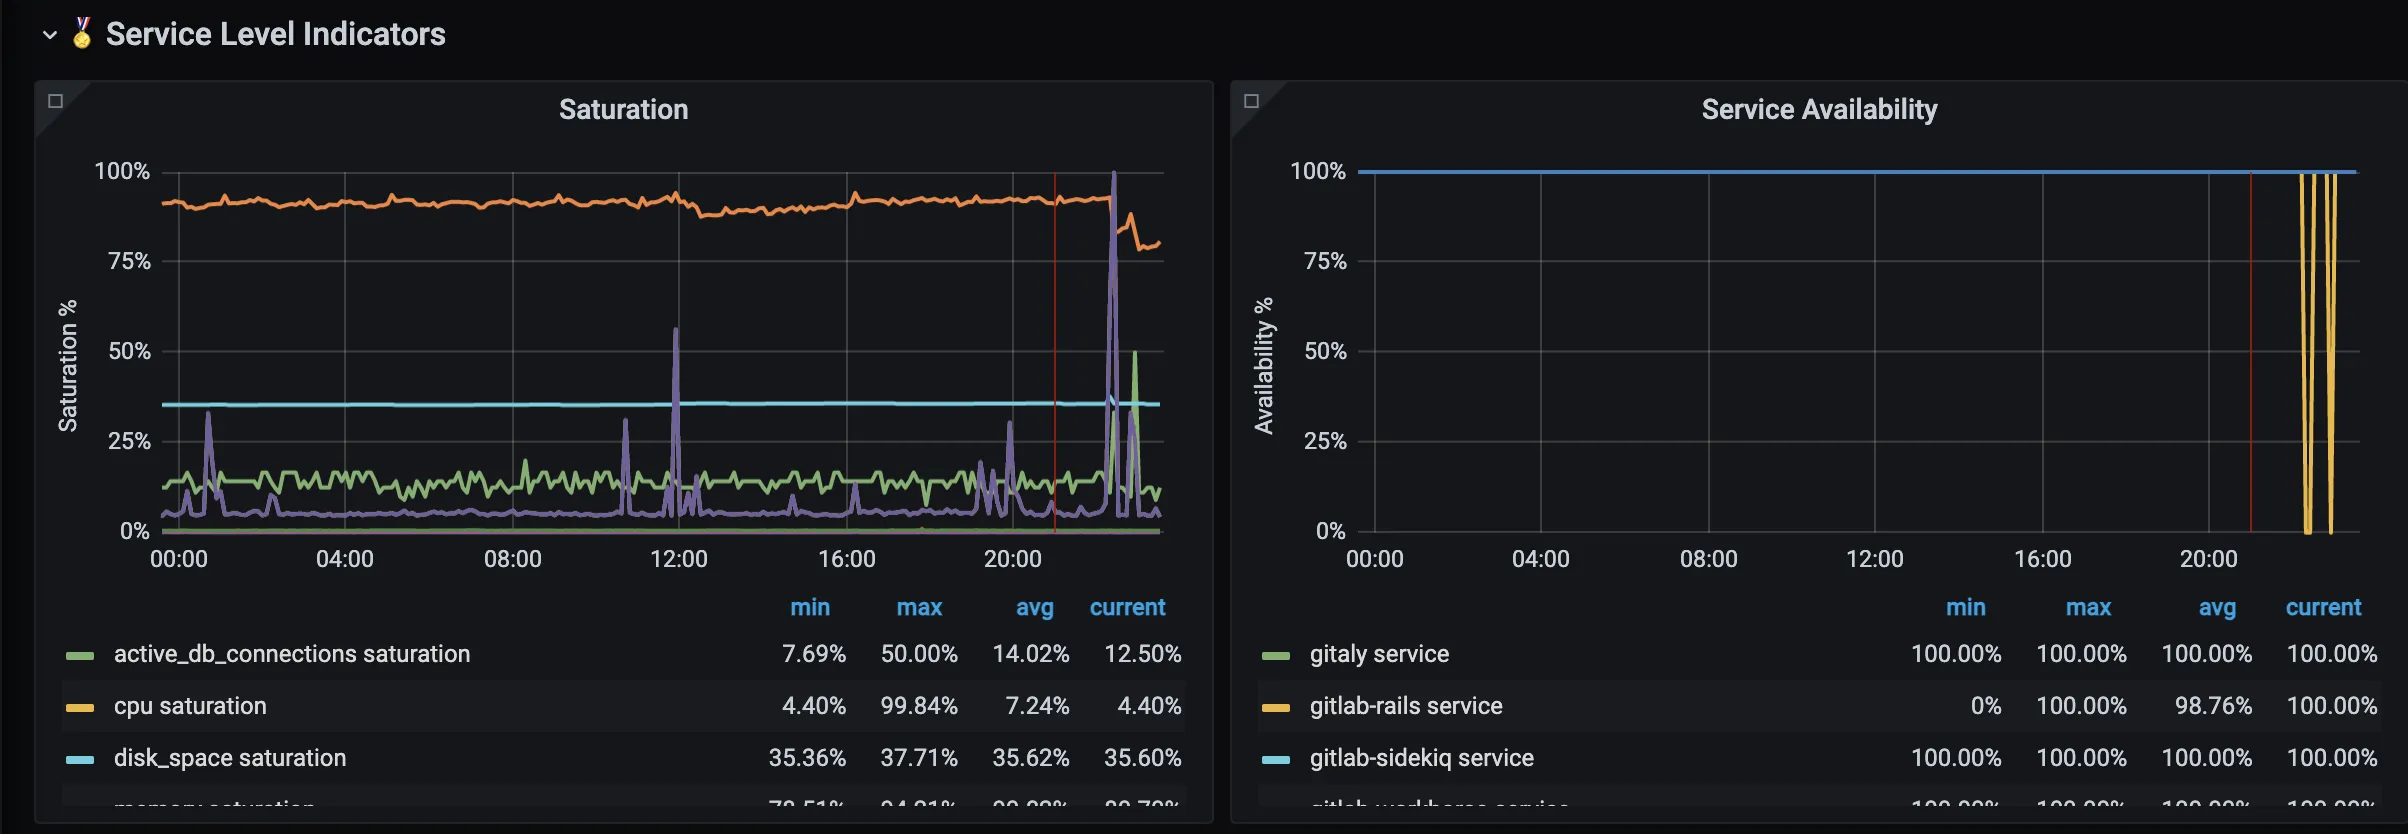Open the Saturation panel title menu
The height and width of the screenshot is (834, 2408).
click(623, 109)
